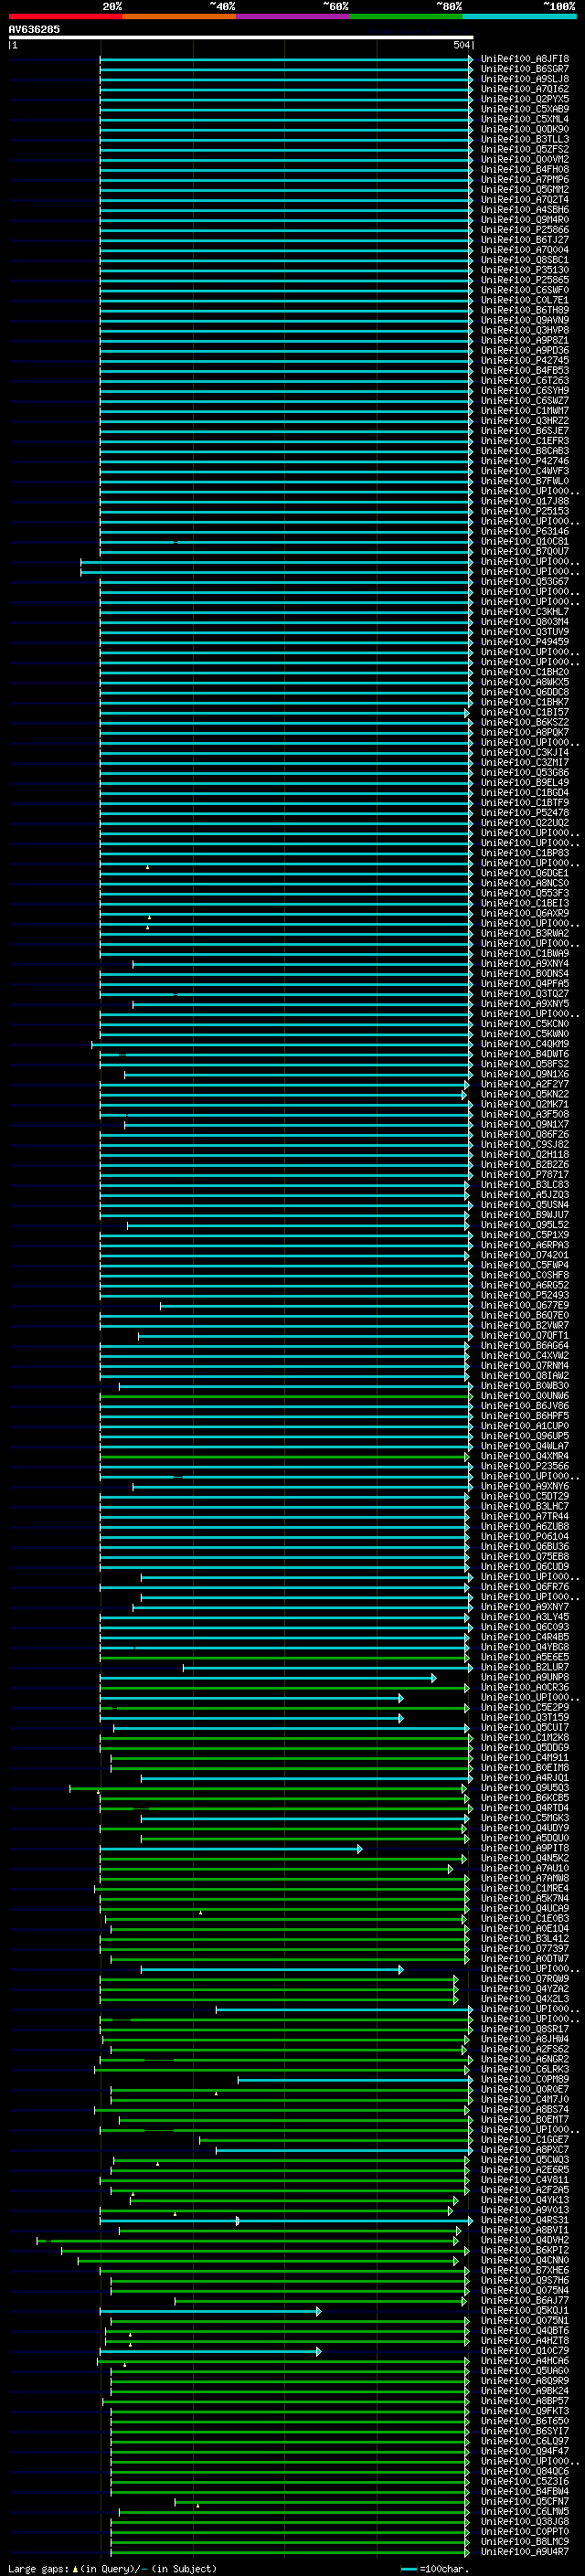Click the query name AV636285
Viewport: 585px width, 2576px height.
(x=34, y=29)
